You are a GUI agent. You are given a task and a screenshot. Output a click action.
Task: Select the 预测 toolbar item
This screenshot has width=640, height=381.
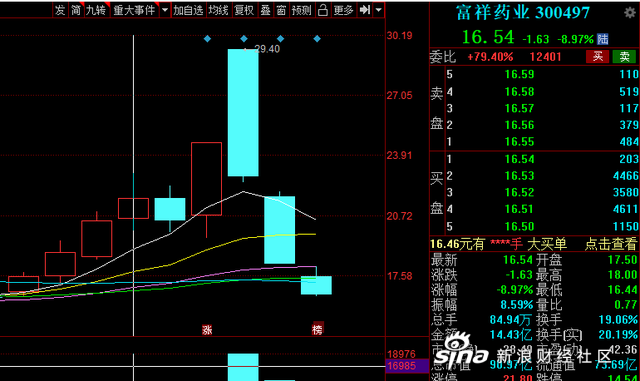coord(302,10)
